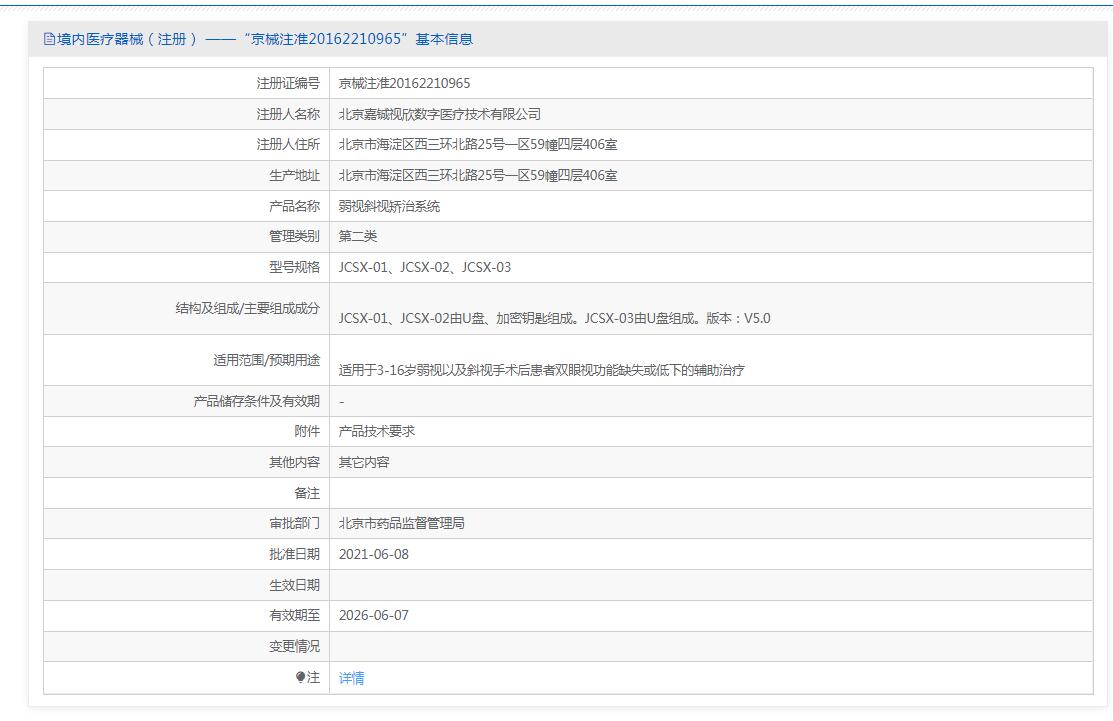Select registration number 京械注准20162210965 value
This screenshot has height=721, width=1113.
coord(405,84)
